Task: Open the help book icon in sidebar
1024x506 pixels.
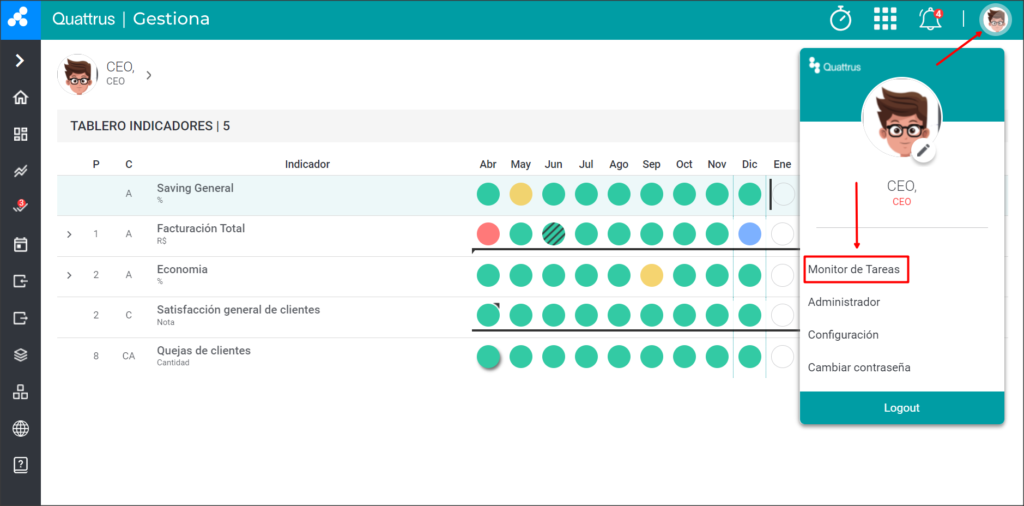Action: point(20,466)
